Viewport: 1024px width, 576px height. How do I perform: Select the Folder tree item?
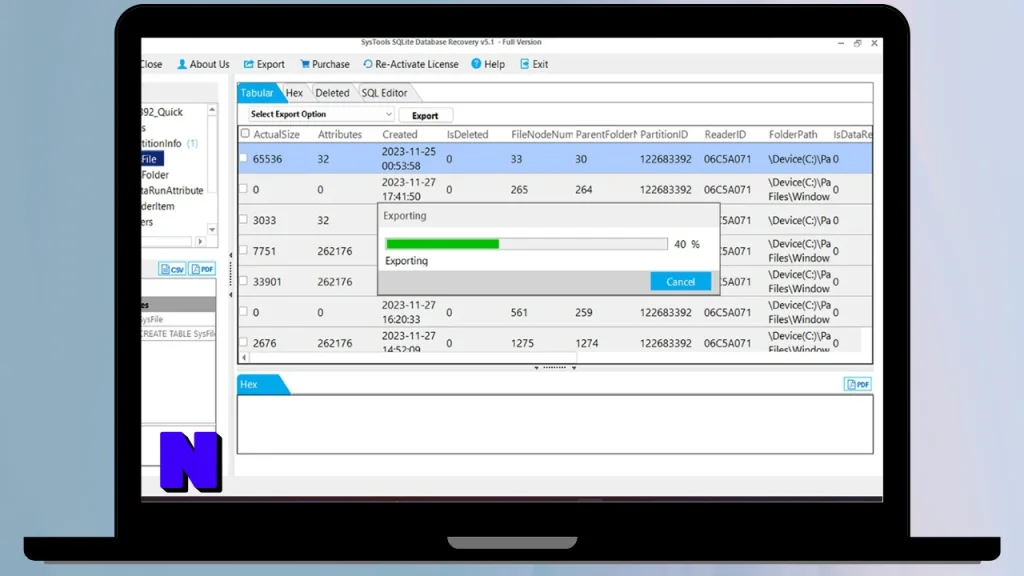pos(155,174)
